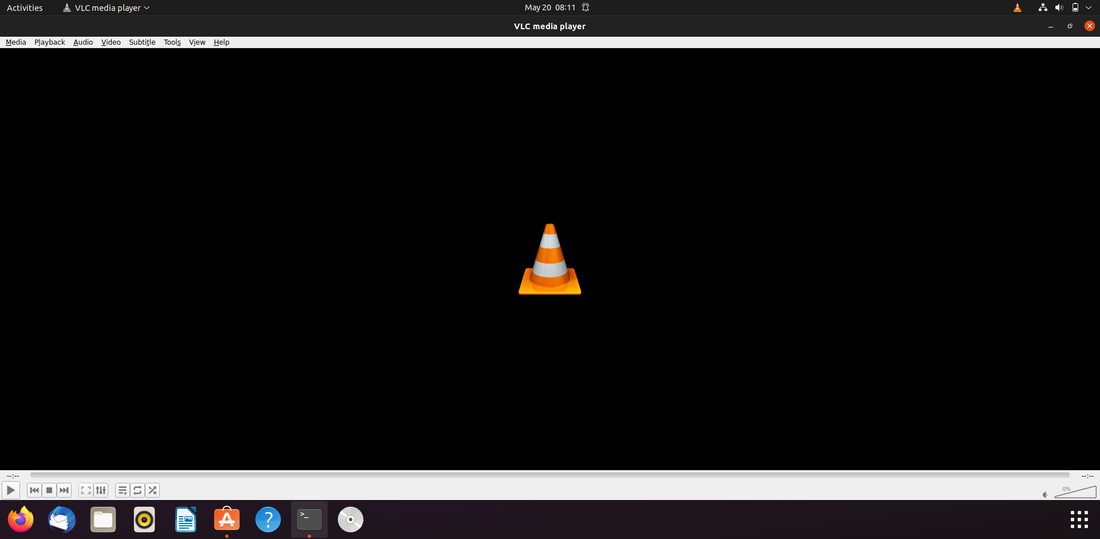Start playback with the Play button

pos(11,490)
